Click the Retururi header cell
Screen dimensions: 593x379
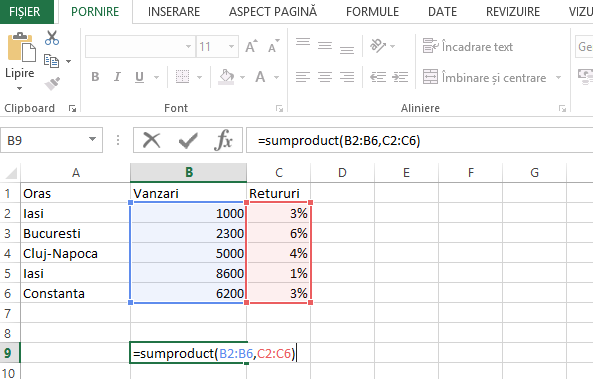[279, 193]
